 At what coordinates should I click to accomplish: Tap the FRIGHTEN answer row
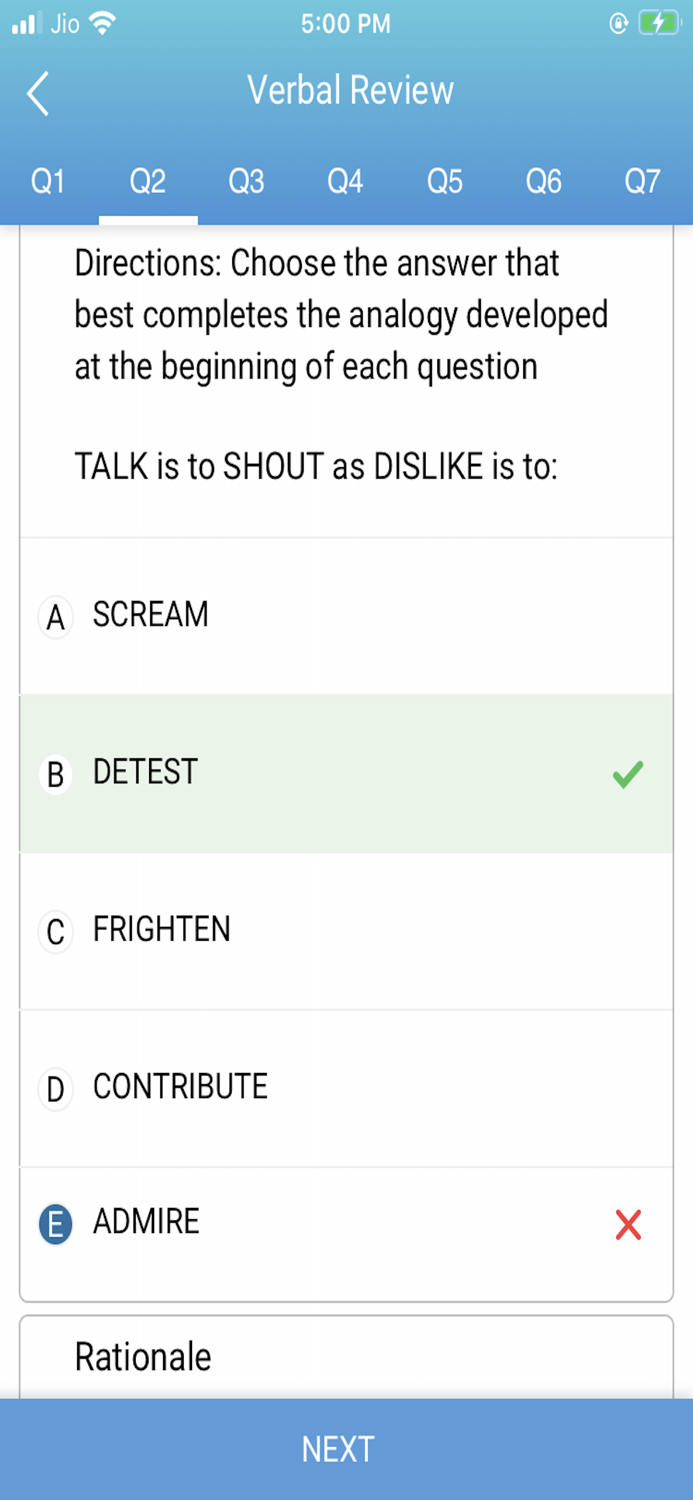(346, 930)
